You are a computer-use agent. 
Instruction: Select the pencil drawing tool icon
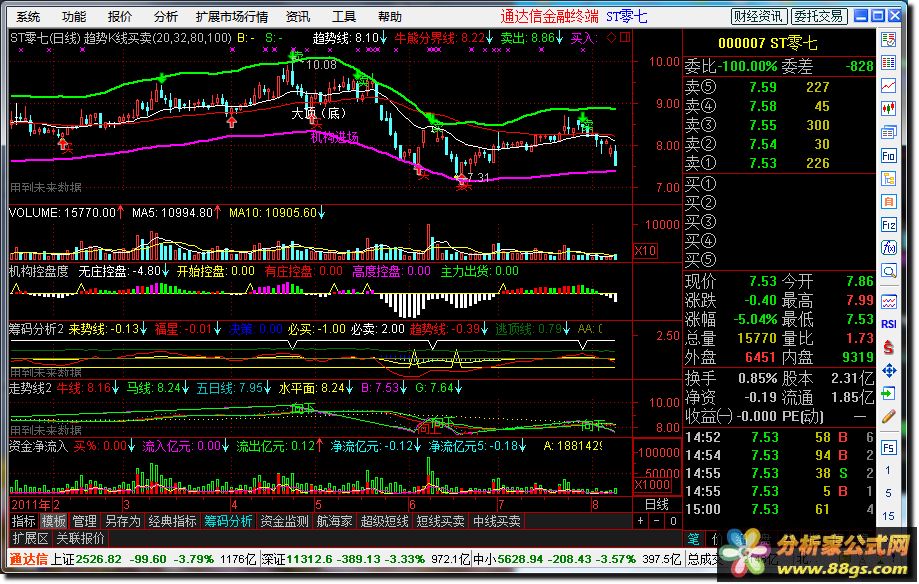coord(889,416)
